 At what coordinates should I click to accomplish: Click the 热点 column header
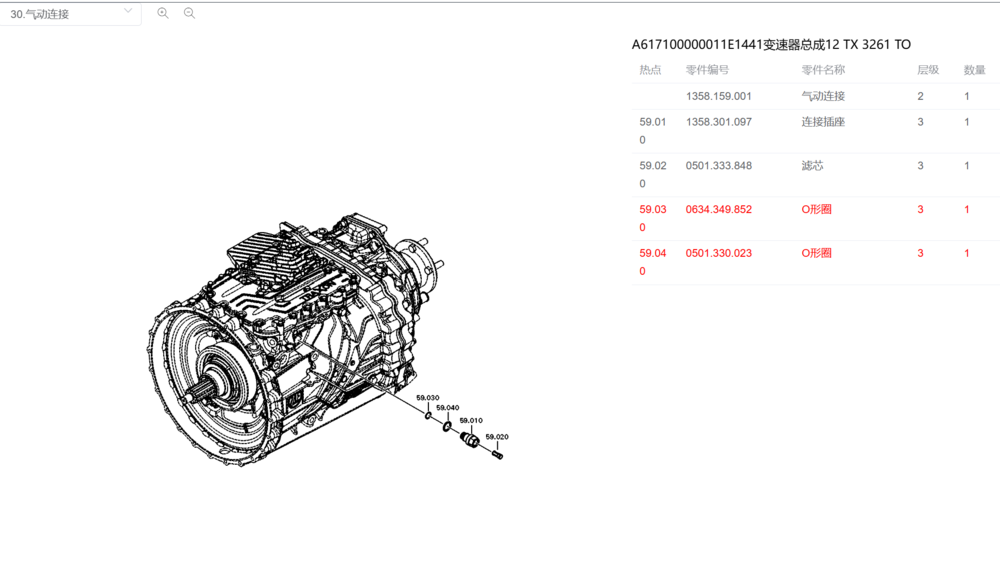tap(650, 70)
